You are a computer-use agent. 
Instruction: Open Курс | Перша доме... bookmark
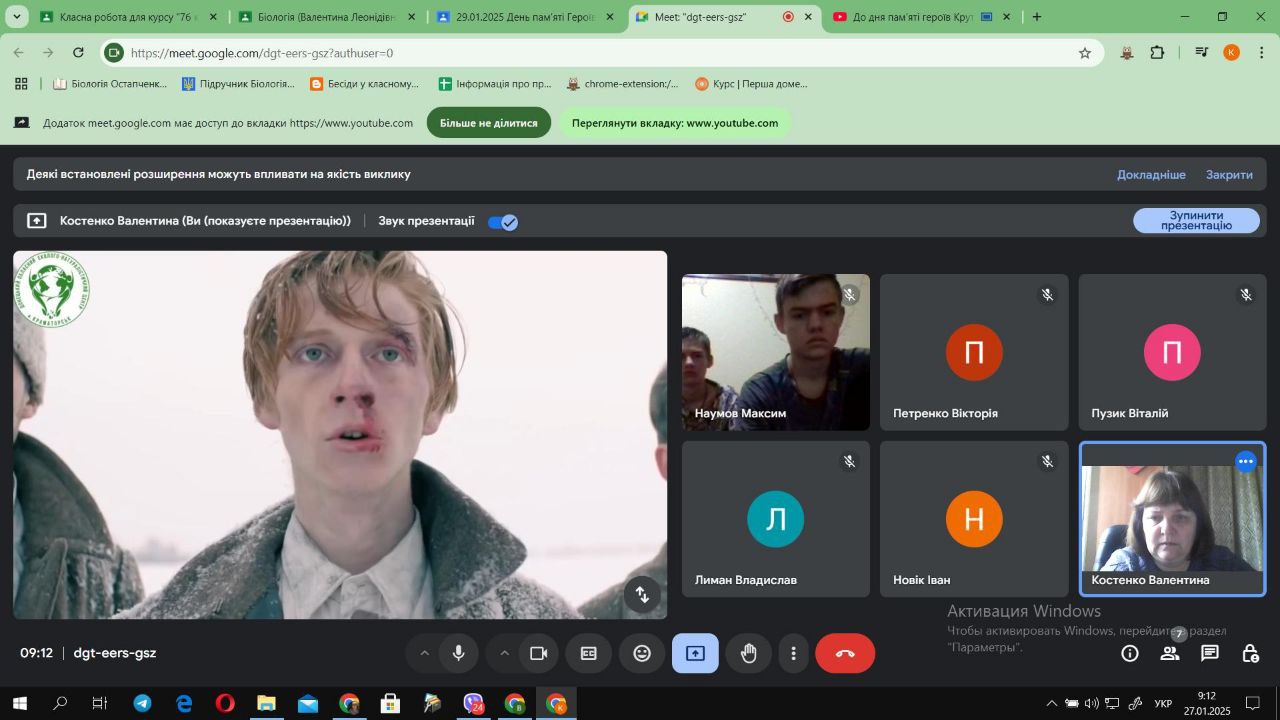(x=751, y=84)
